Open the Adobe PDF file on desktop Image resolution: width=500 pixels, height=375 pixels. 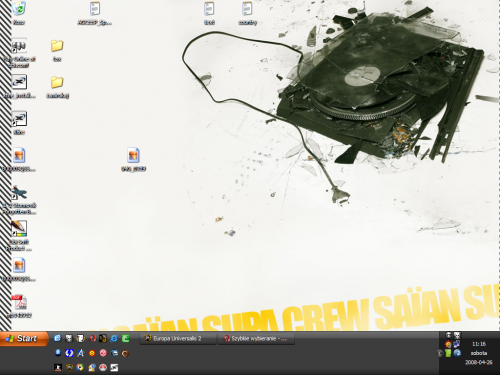(x=19, y=306)
